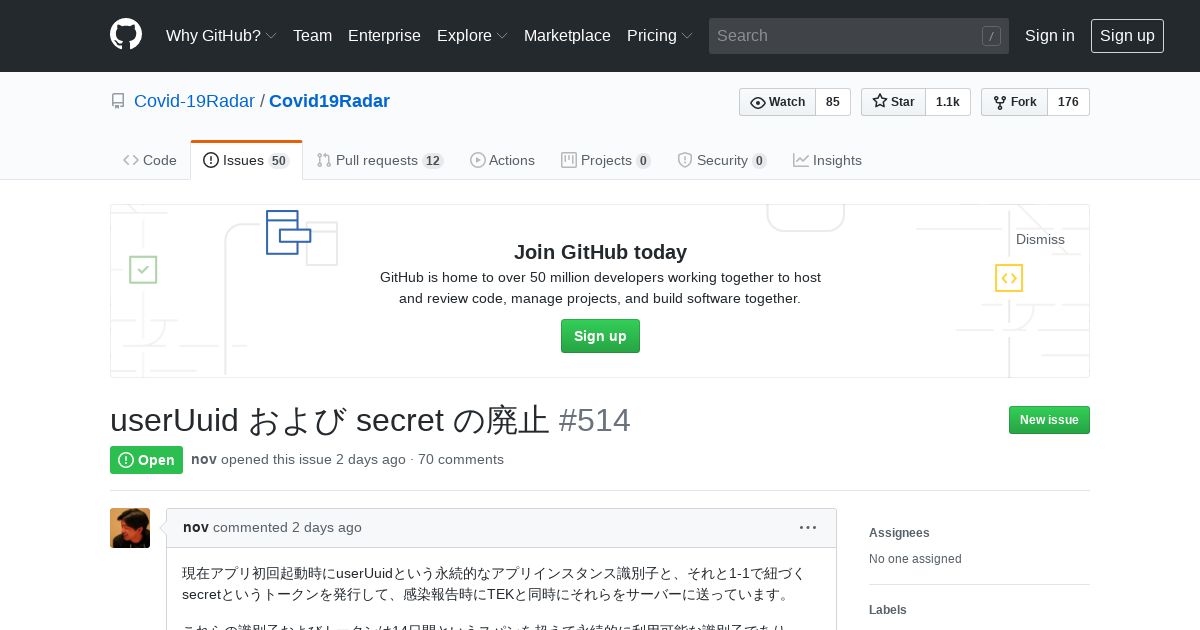Switch to the Code tab
Viewport: 1200px width, 630px height.
150,160
